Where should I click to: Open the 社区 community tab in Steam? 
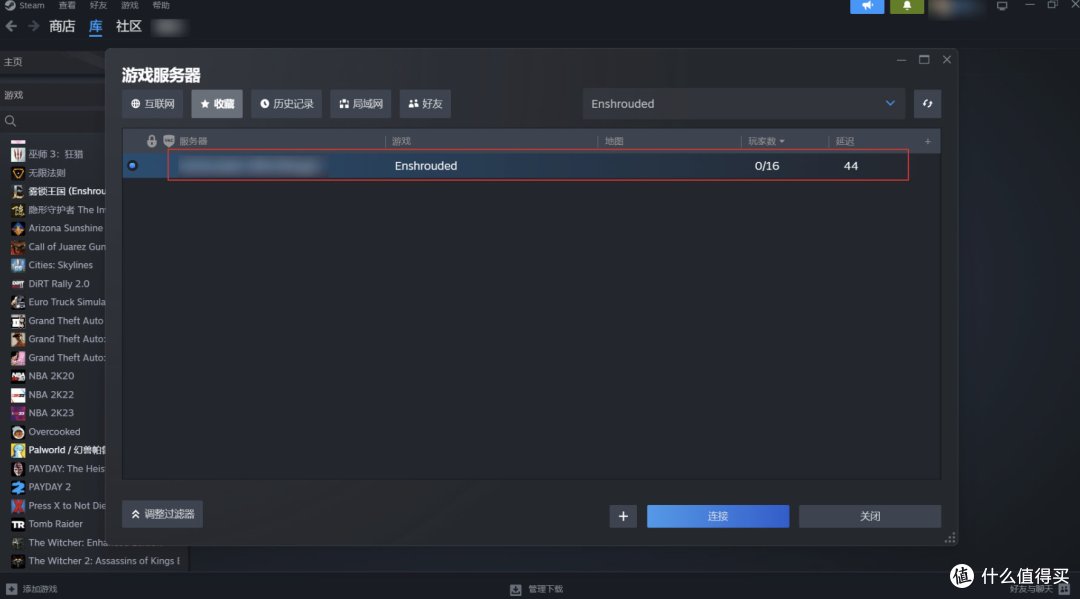(129, 26)
